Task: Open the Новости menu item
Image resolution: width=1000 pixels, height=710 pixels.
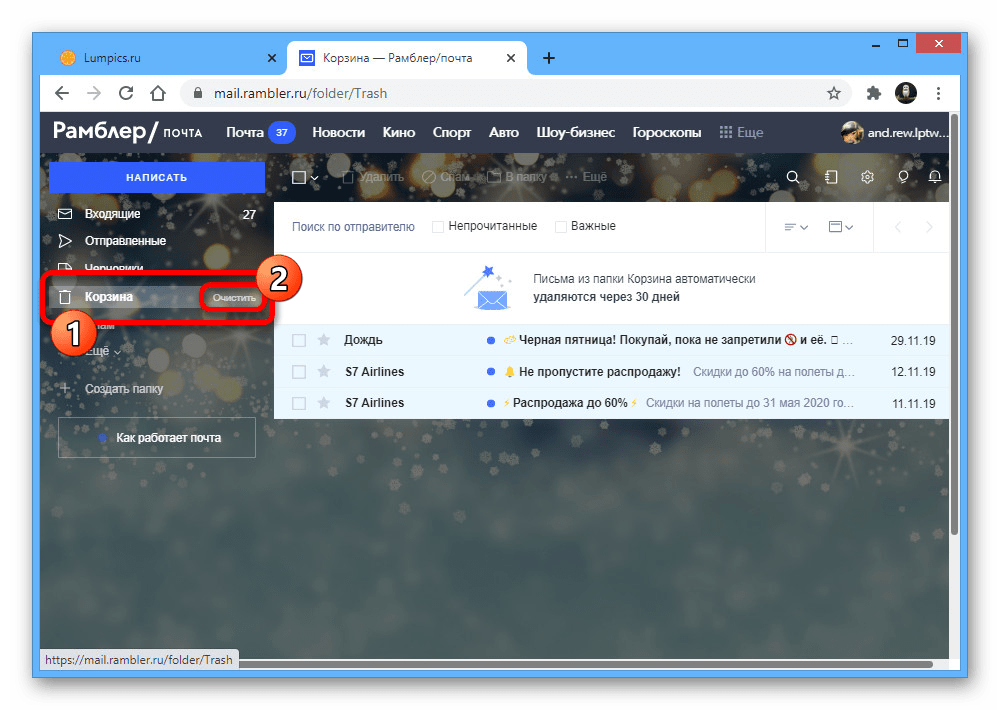Action: click(338, 132)
